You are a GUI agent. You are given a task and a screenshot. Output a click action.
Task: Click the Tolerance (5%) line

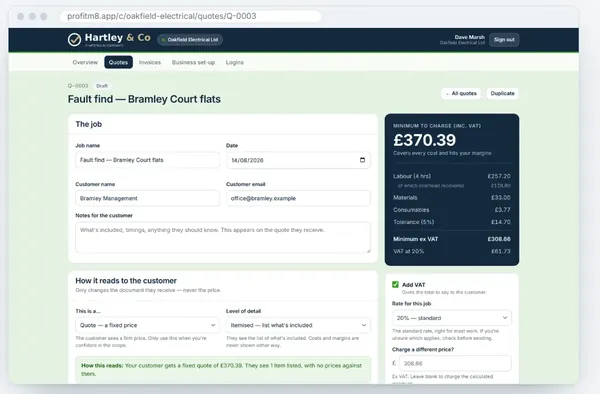click(452, 222)
